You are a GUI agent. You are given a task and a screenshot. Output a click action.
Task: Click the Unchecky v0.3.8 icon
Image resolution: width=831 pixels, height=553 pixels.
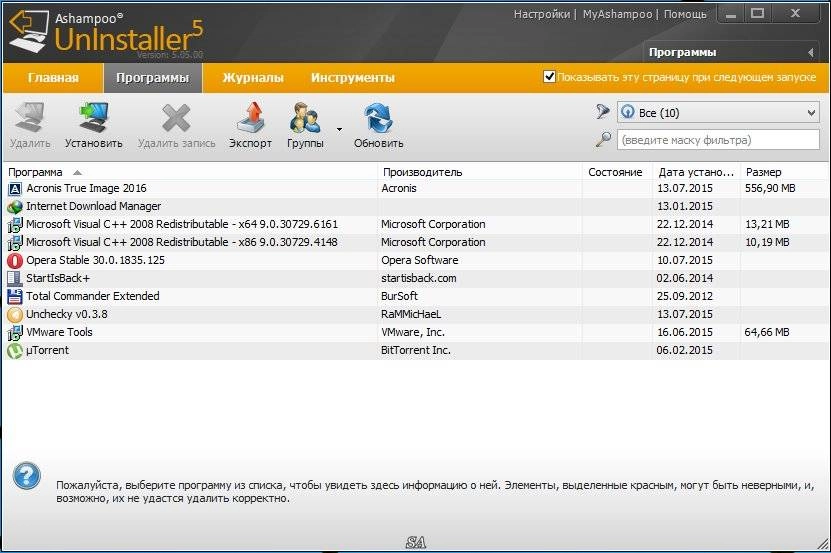click(x=15, y=314)
